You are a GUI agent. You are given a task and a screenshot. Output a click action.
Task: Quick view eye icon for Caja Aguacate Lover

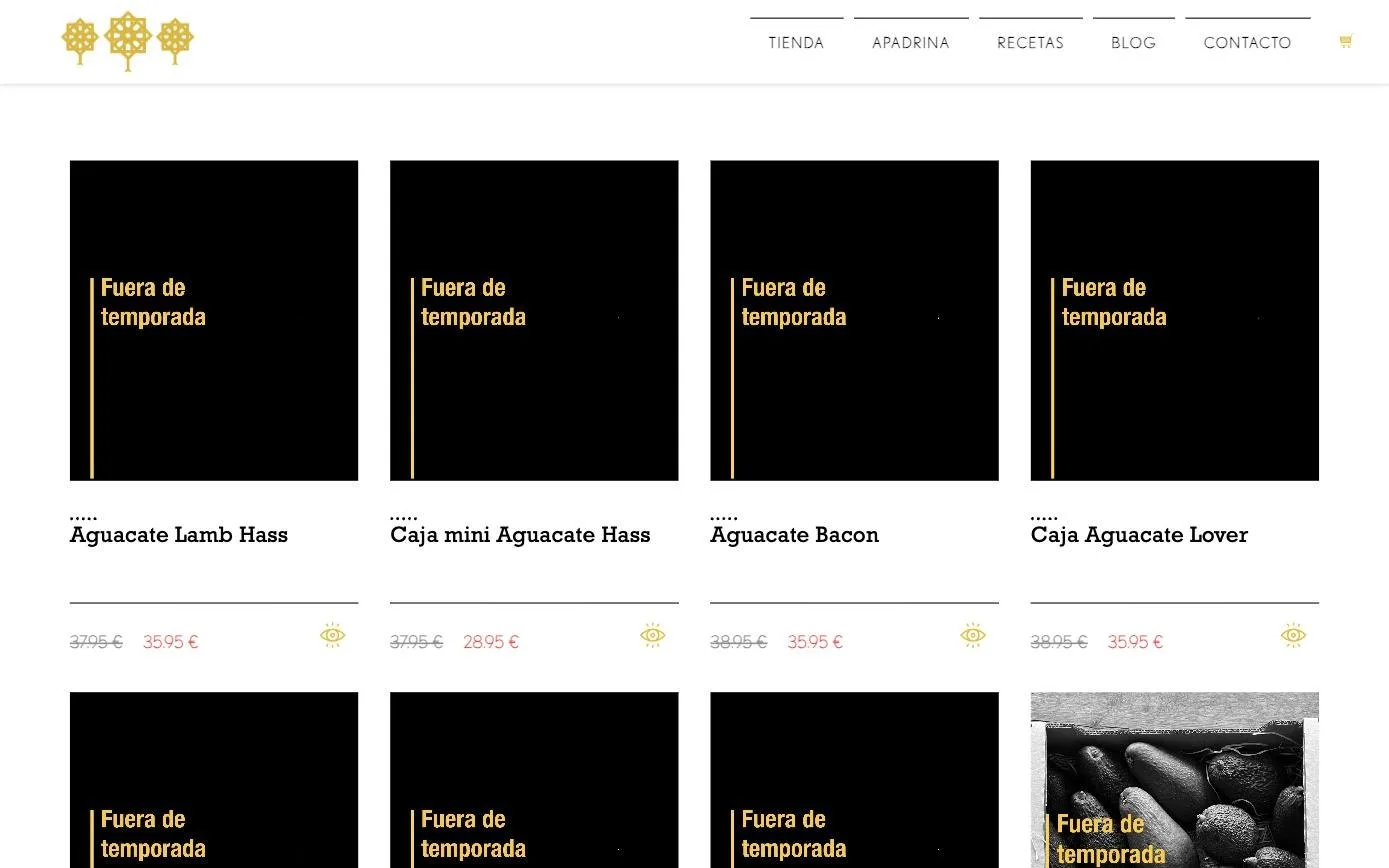click(1293, 635)
